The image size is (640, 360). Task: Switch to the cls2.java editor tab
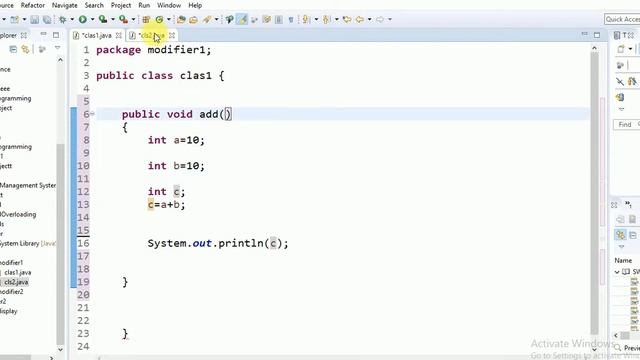tap(152, 36)
